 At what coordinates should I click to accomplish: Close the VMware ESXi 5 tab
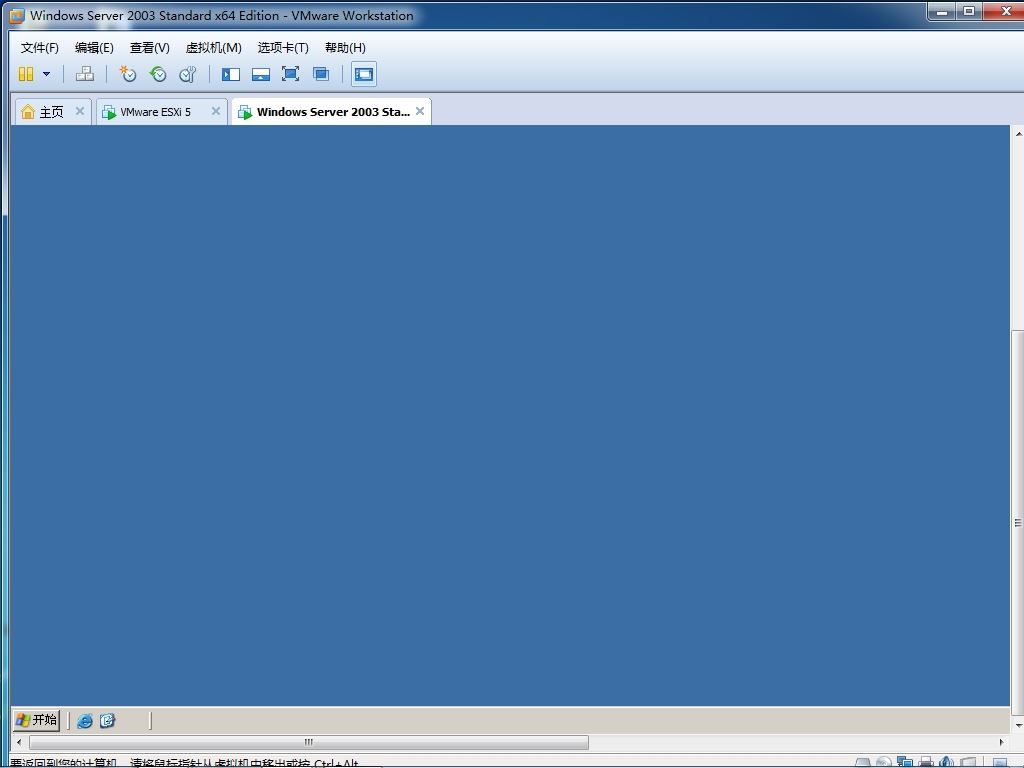(216, 111)
